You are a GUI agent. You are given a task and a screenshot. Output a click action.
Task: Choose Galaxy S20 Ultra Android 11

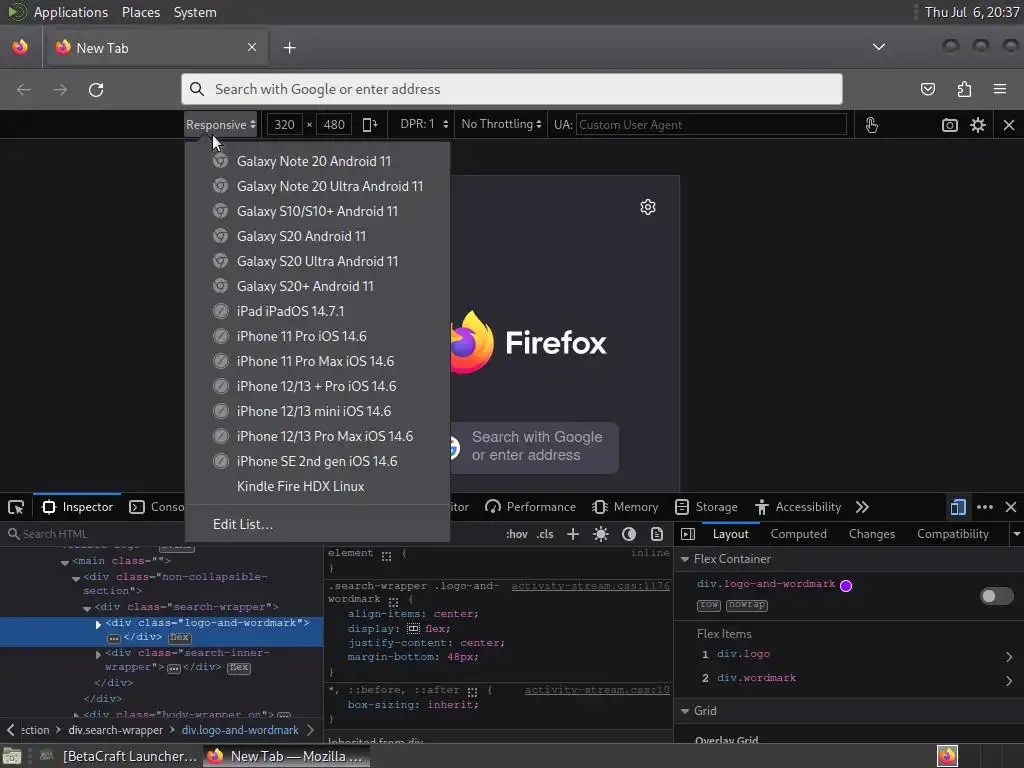point(317,261)
